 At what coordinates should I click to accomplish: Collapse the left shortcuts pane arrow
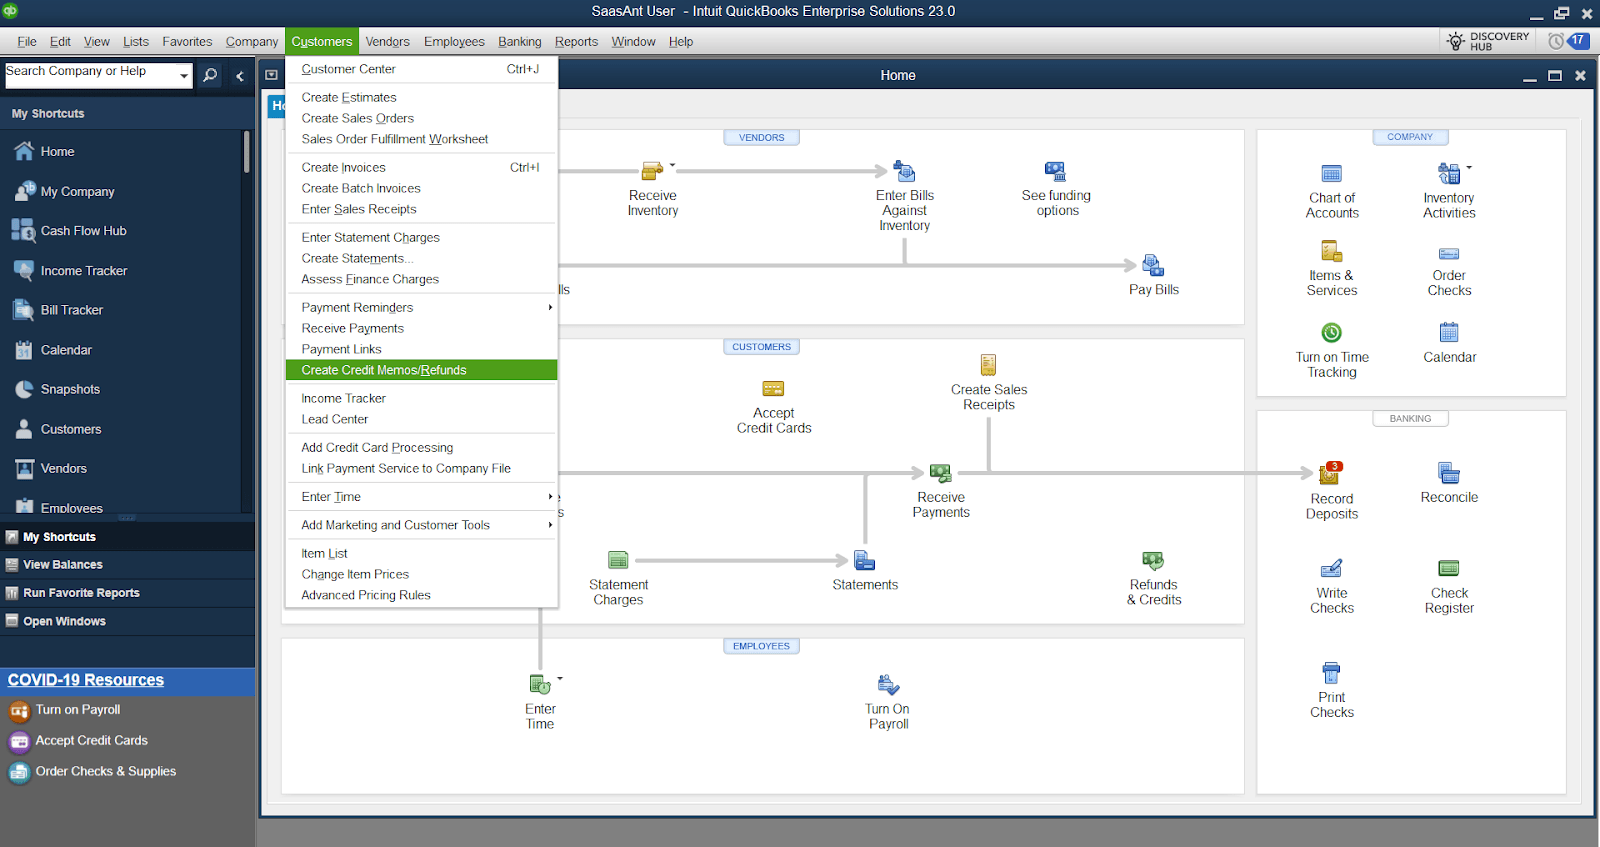[x=240, y=76]
